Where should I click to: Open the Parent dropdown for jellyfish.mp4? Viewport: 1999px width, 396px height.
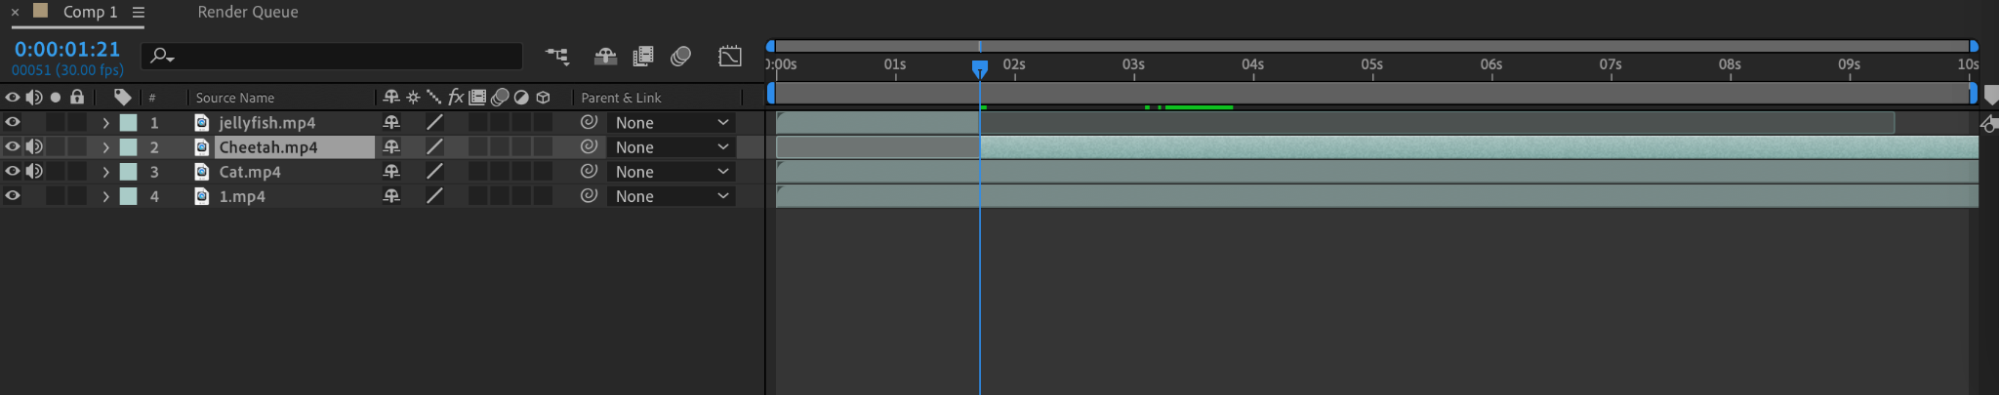click(x=671, y=122)
